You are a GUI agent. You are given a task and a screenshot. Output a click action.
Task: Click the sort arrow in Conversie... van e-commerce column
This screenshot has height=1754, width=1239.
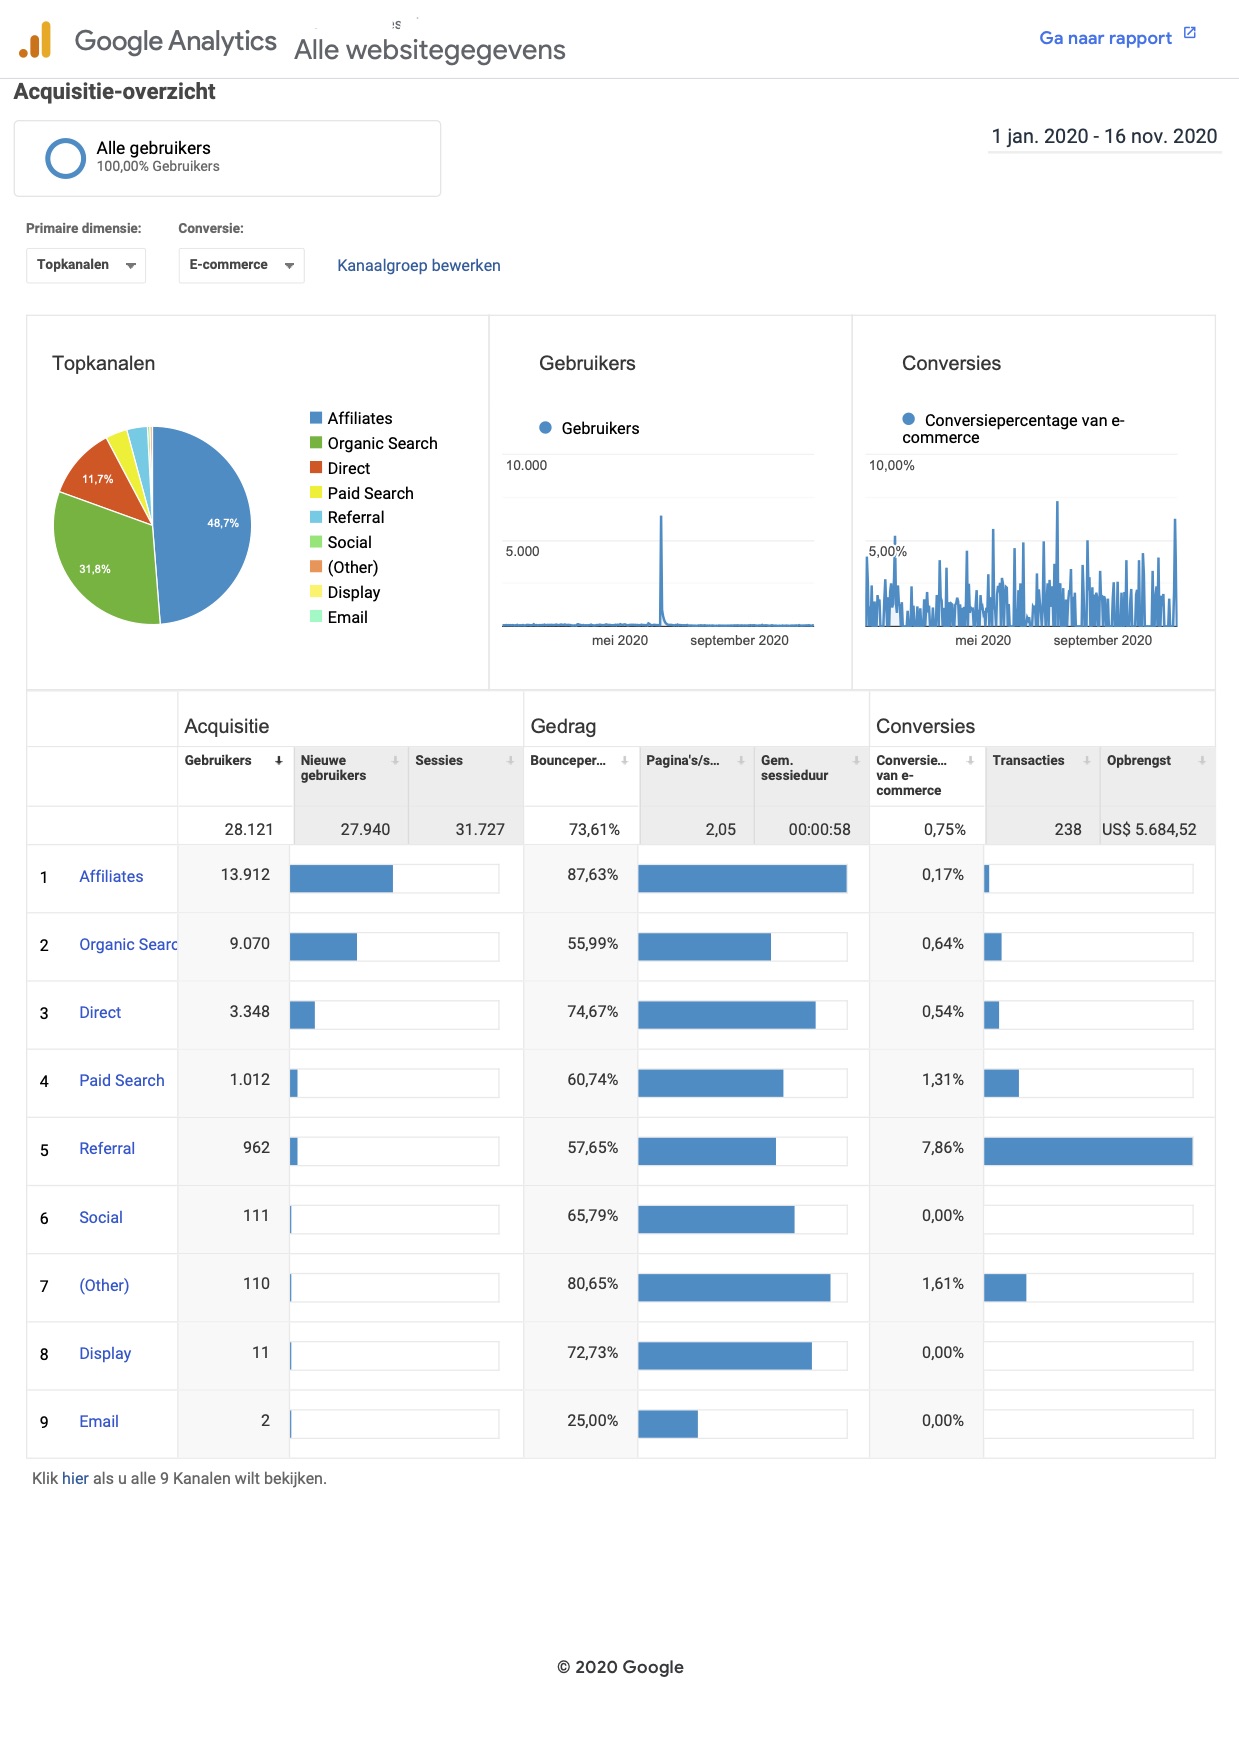click(x=970, y=761)
